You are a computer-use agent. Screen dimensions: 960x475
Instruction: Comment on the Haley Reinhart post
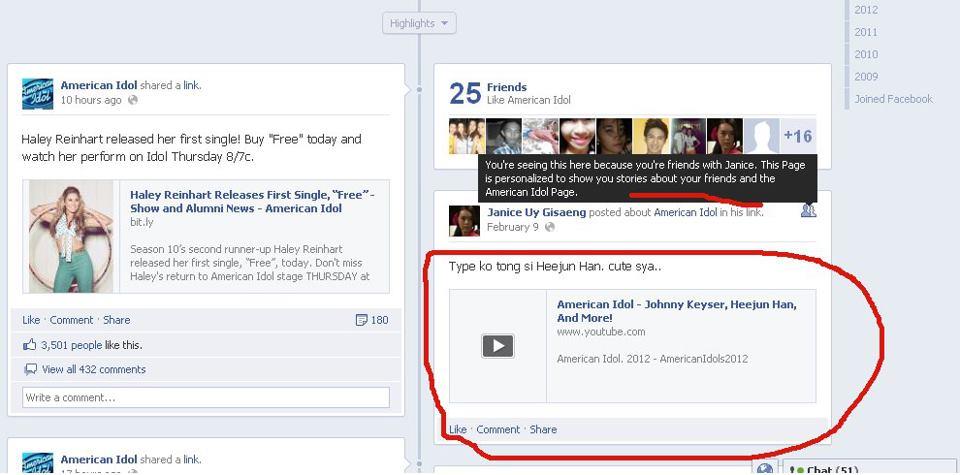tap(72, 320)
